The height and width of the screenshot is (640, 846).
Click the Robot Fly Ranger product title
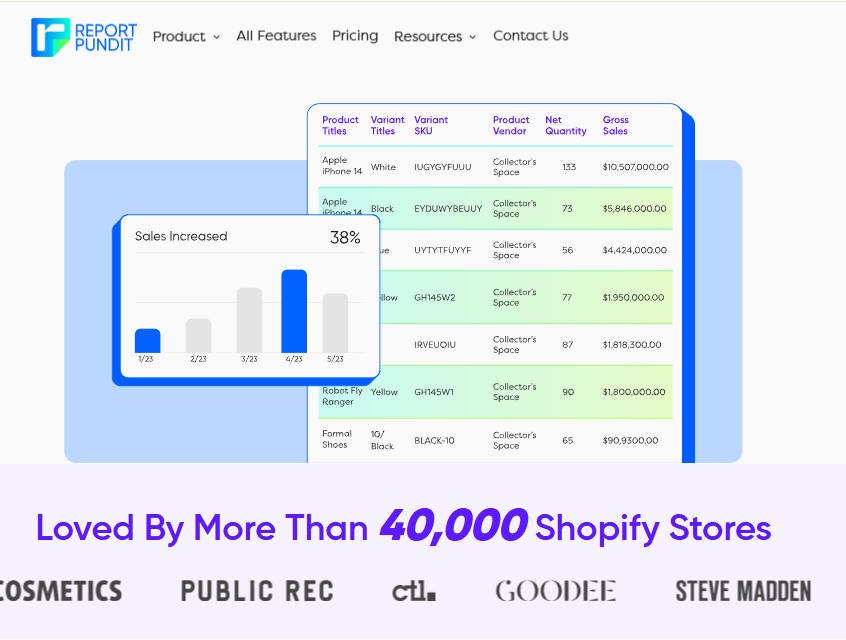point(342,396)
